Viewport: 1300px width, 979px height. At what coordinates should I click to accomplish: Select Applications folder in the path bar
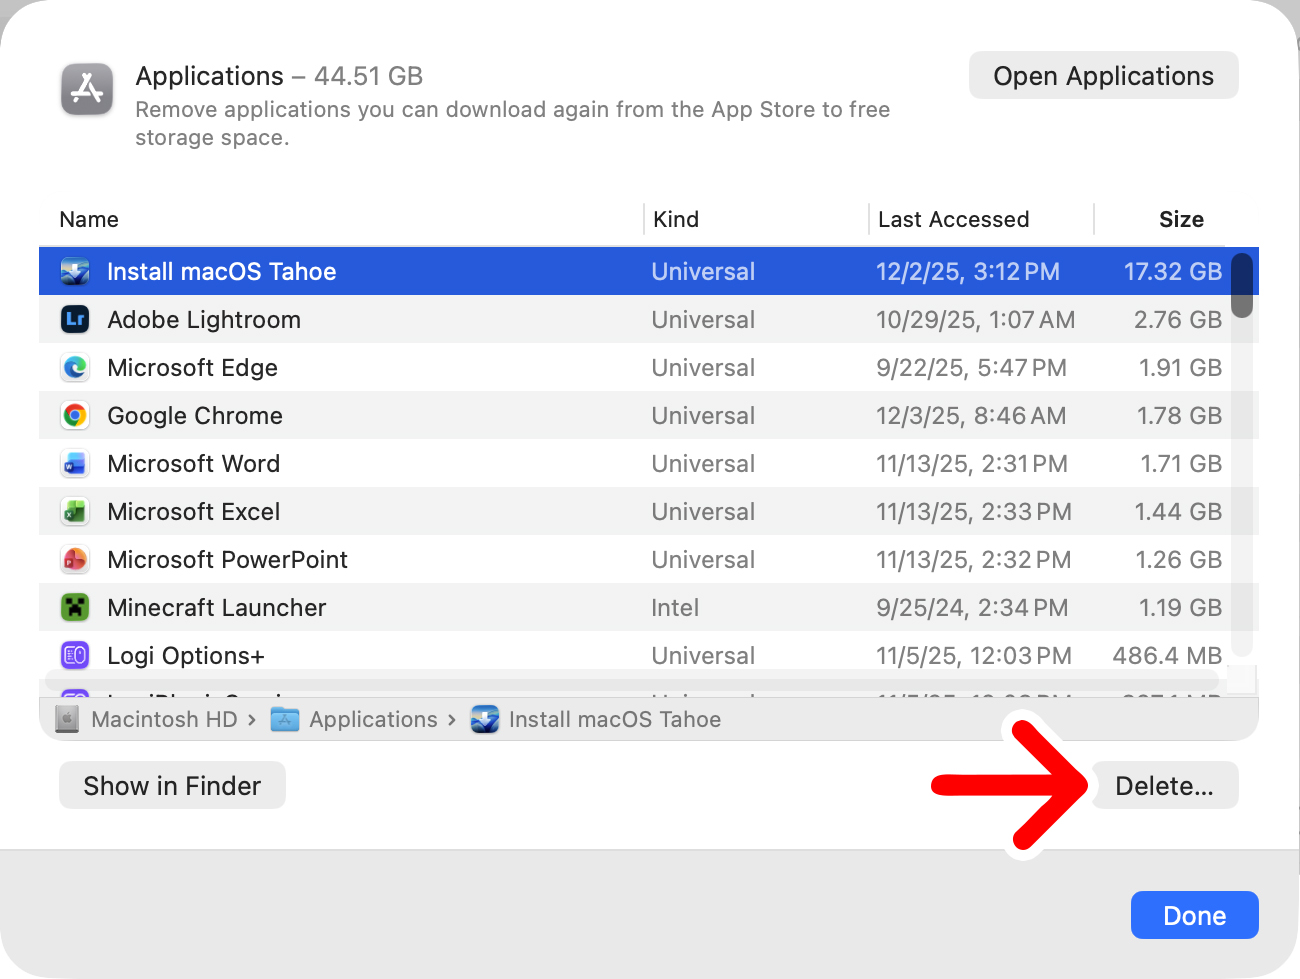coord(372,720)
